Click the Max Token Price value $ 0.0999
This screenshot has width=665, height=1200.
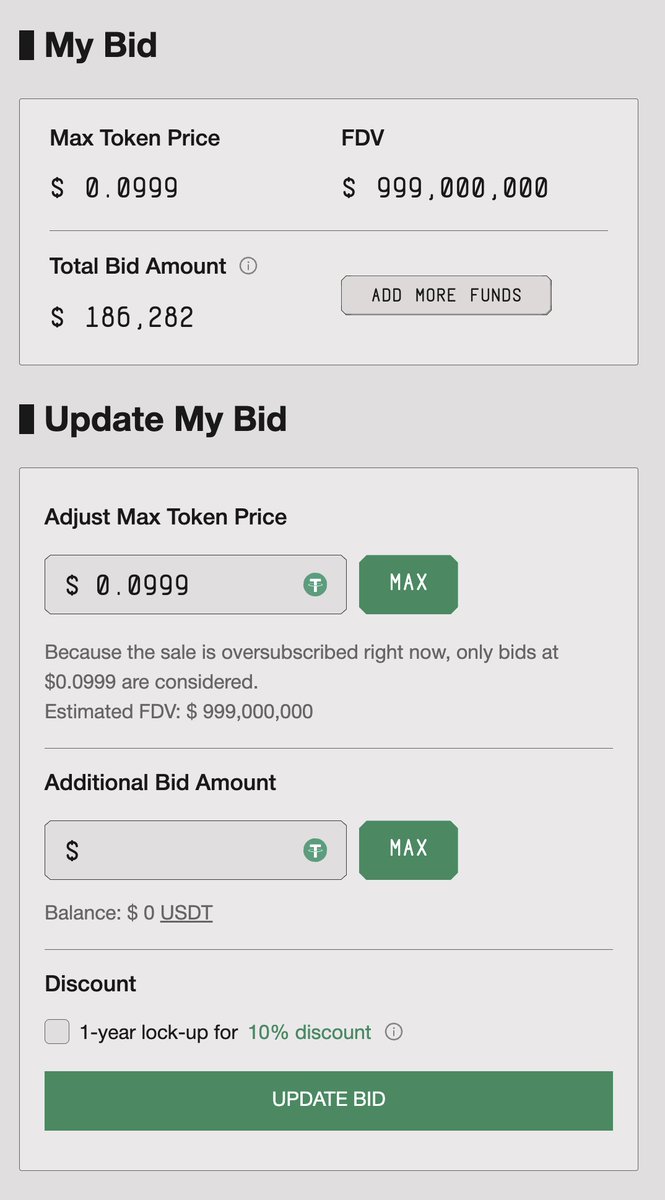pyautogui.click(x=114, y=188)
